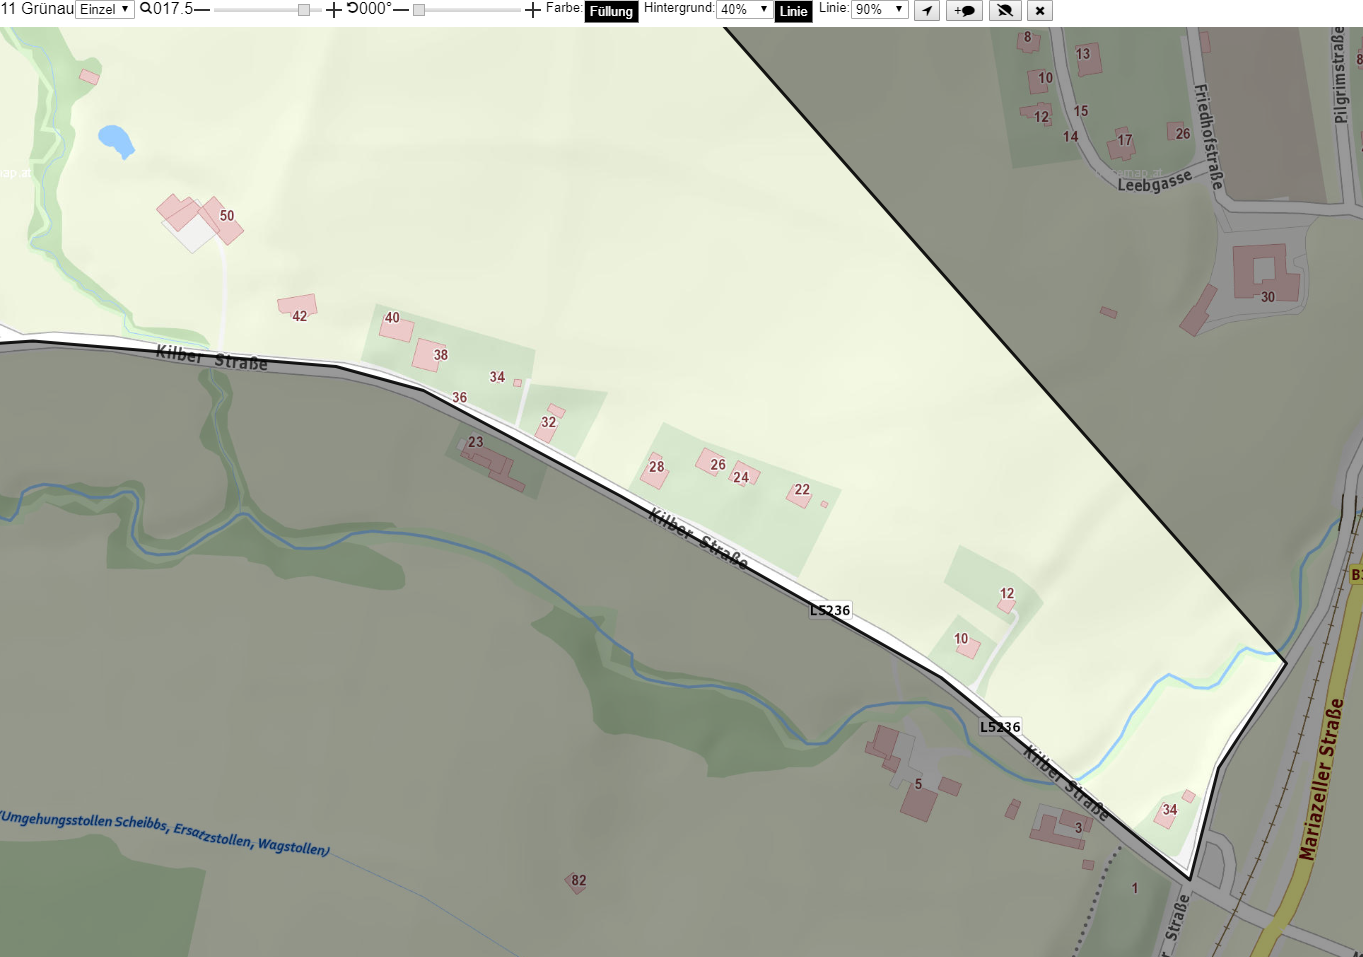Click building number 50 on map
Viewport: 1363px width, 957px height.
[227, 216]
